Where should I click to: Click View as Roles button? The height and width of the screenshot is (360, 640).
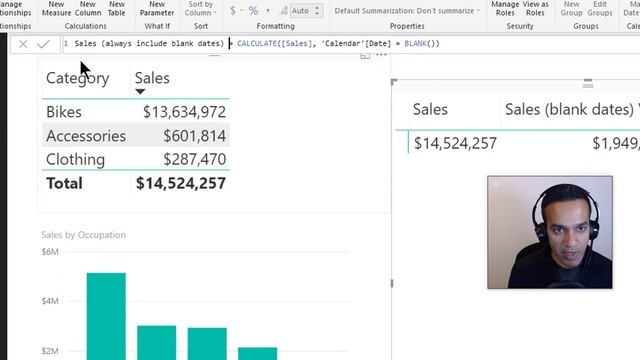coord(535,9)
